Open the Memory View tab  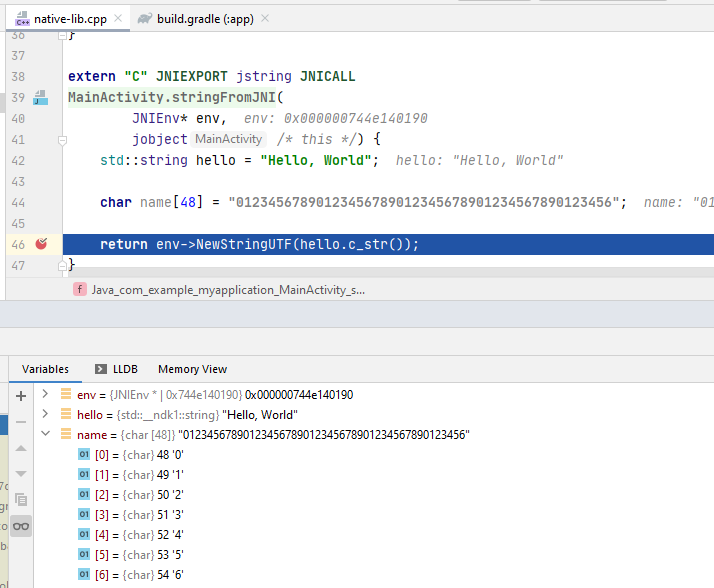point(192,369)
